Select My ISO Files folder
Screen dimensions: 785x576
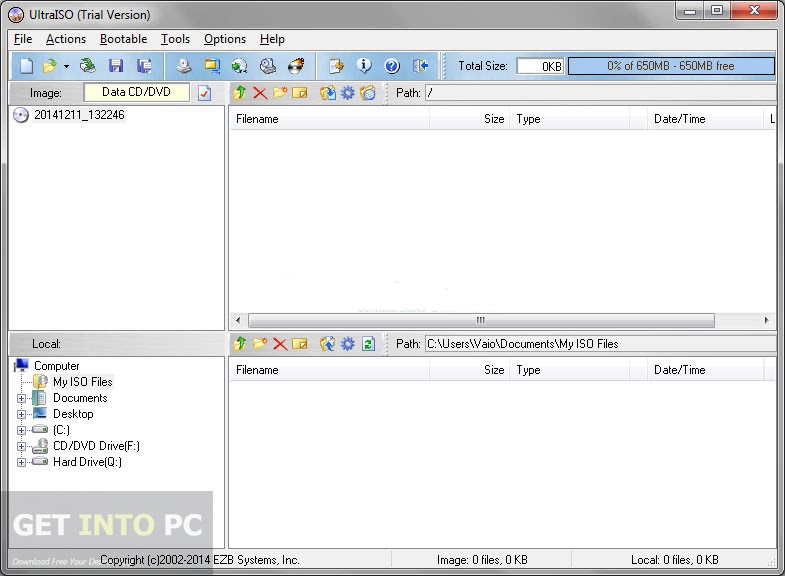point(83,382)
